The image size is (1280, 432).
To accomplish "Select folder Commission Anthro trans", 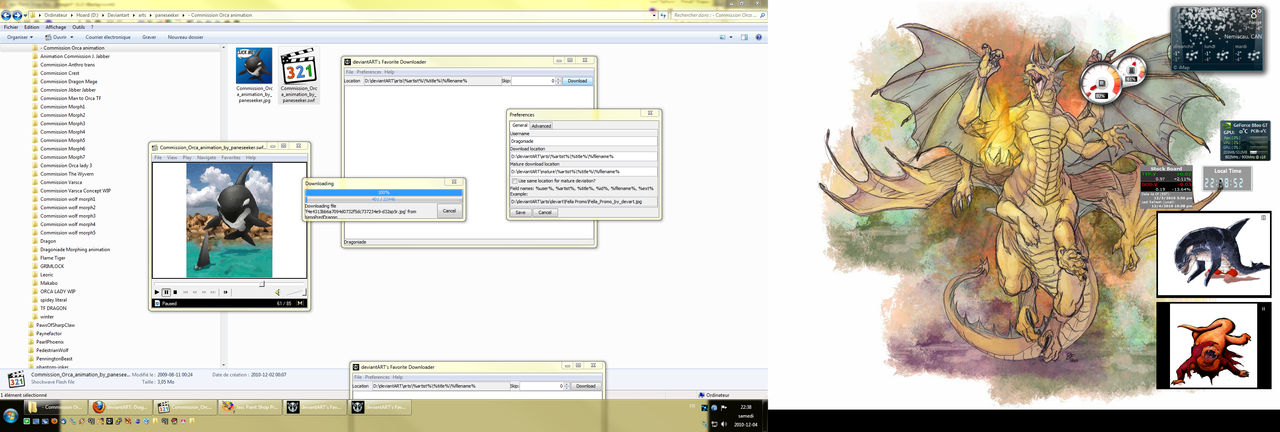I will 66,65.
